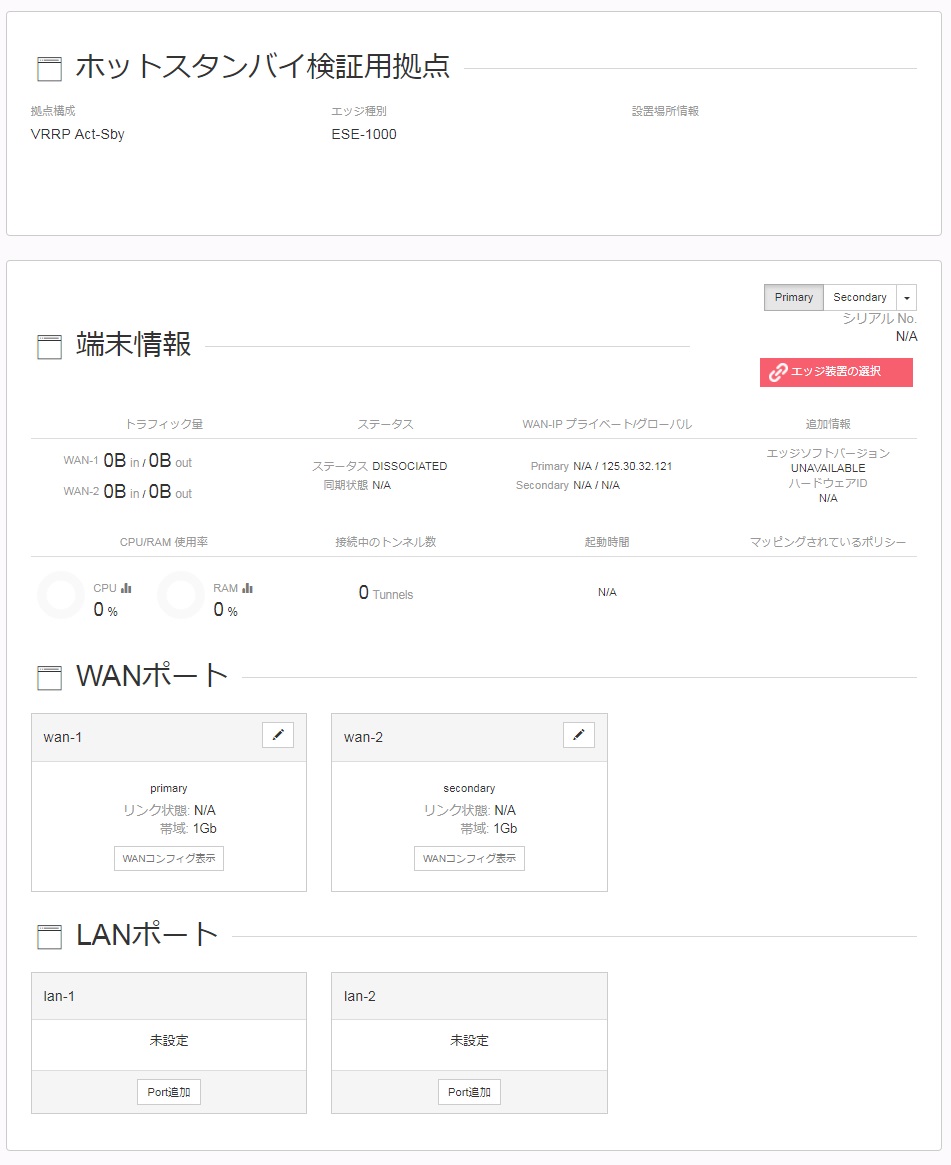The width and height of the screenshot is (951, 1165).
Task: Open the CPU usage chart icon
Action: coord(126,588)
